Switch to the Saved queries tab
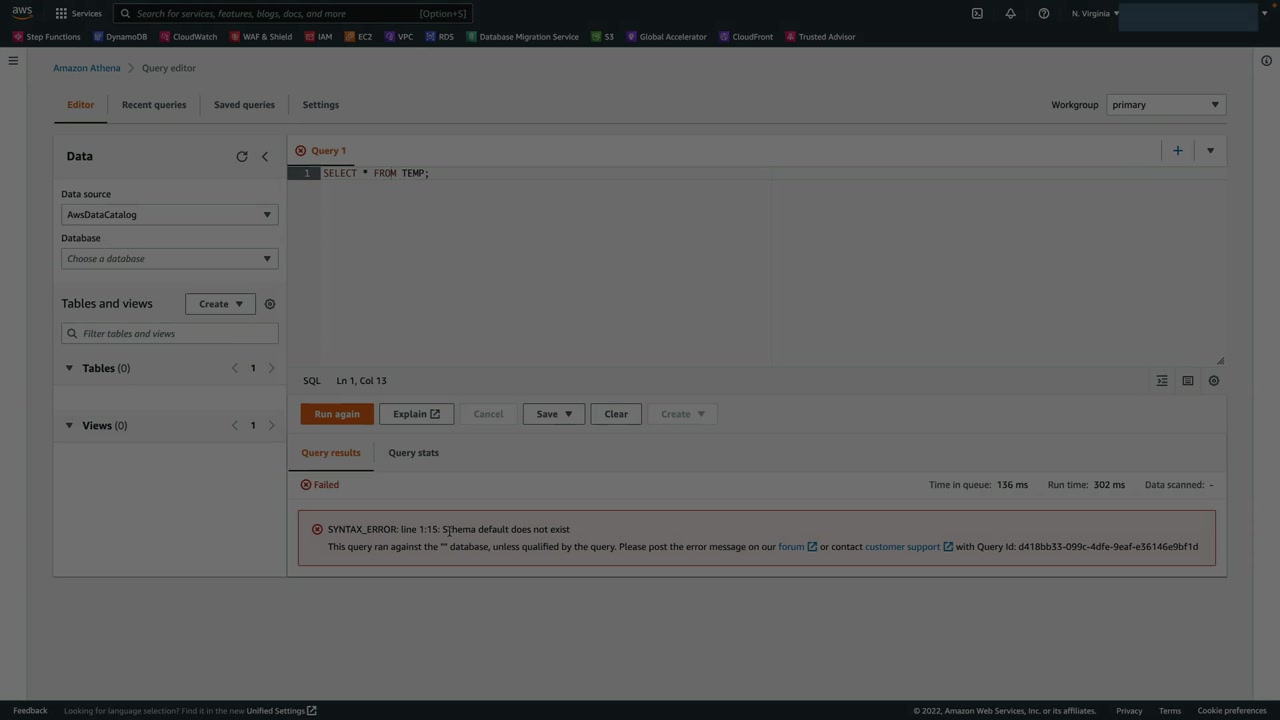This screenshot has height=720, width=1280. (x=244, y=105)
